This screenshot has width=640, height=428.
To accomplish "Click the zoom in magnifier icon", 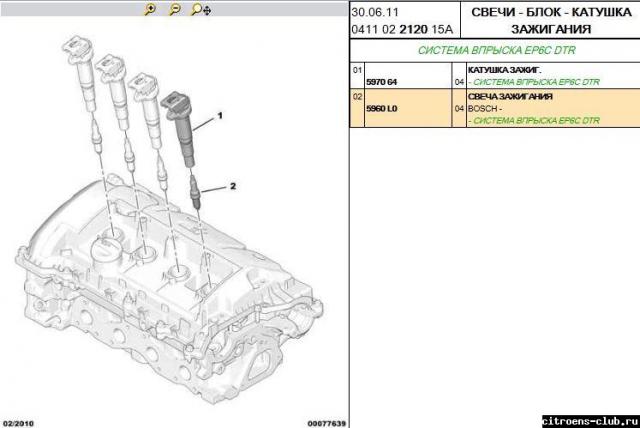I will coord(151,10).
